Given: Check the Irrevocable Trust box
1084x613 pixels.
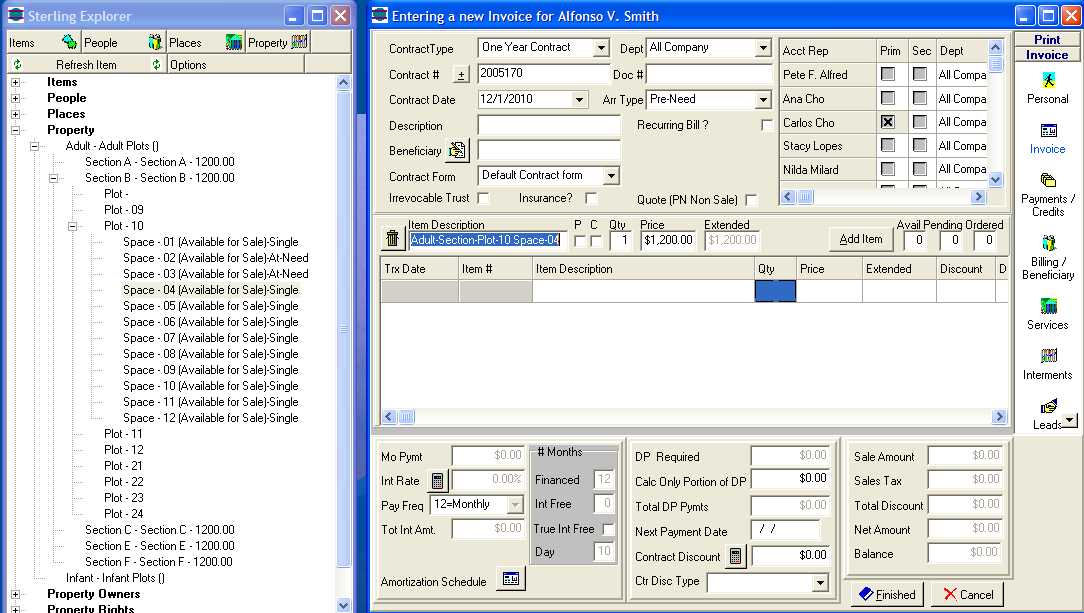Looking at the screenshot, I should [484, 199].
